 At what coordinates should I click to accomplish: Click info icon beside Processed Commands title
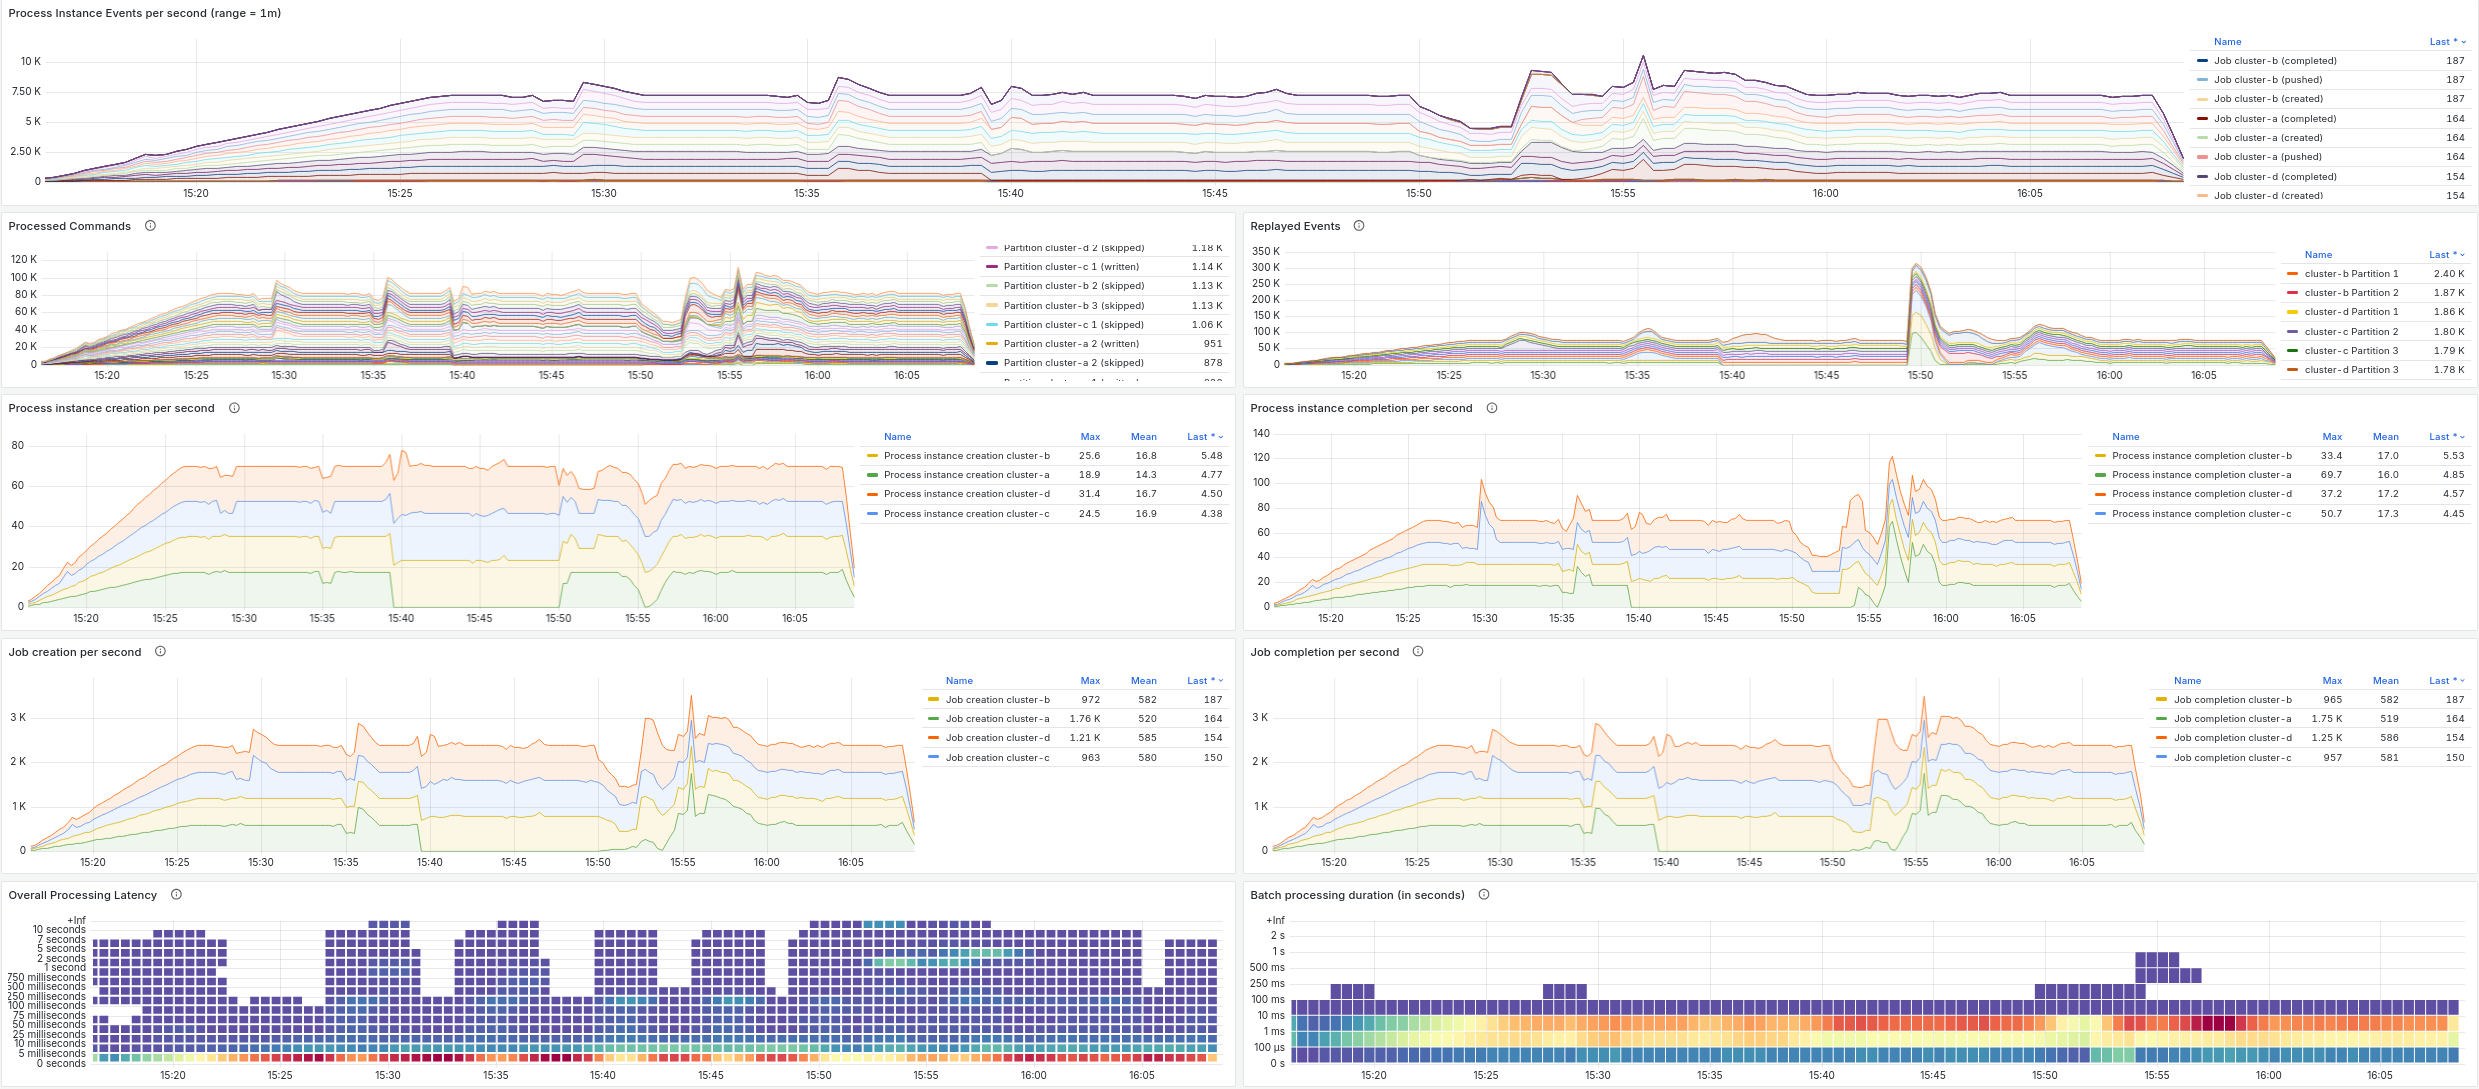point(150,226)
